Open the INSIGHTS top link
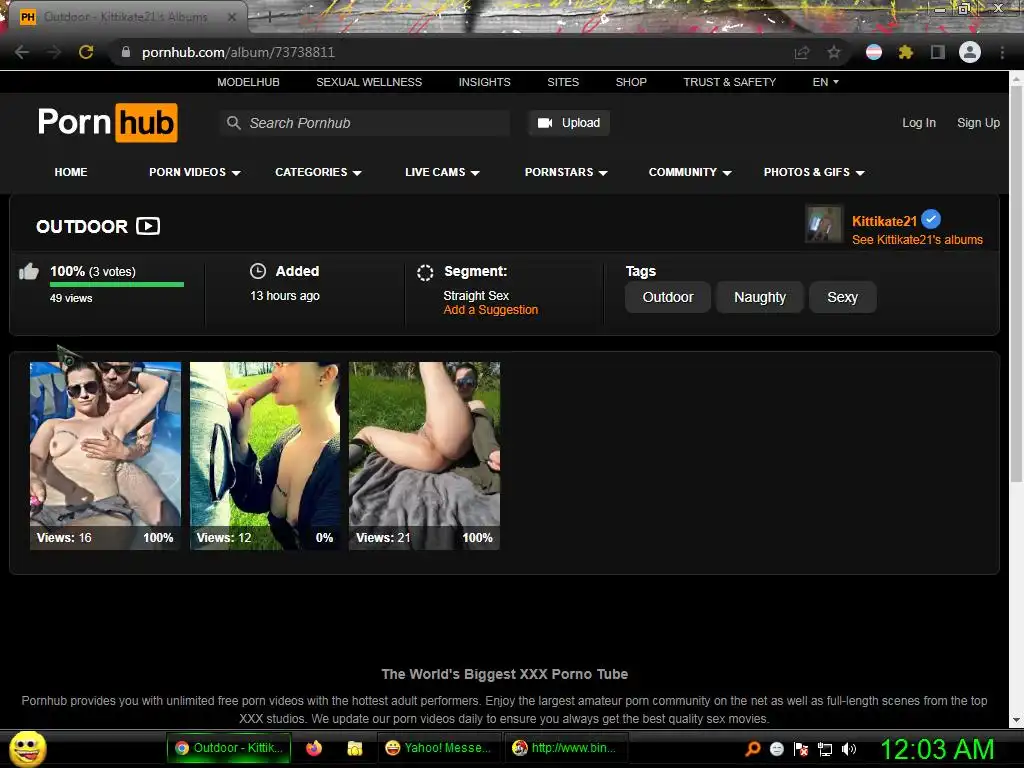1024x768 pixels. pyautogui.click(x=485, y=82)
